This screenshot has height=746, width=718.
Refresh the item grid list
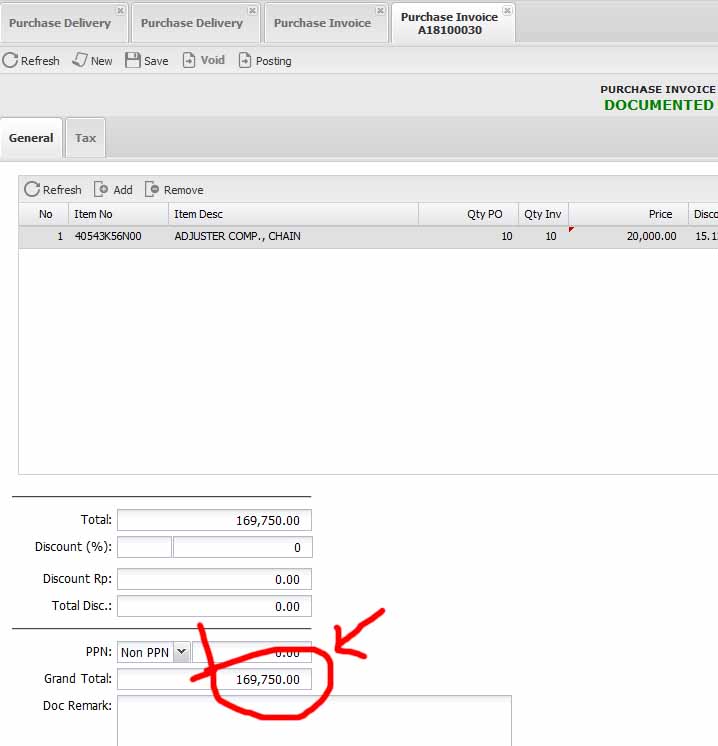coord(53,190)
